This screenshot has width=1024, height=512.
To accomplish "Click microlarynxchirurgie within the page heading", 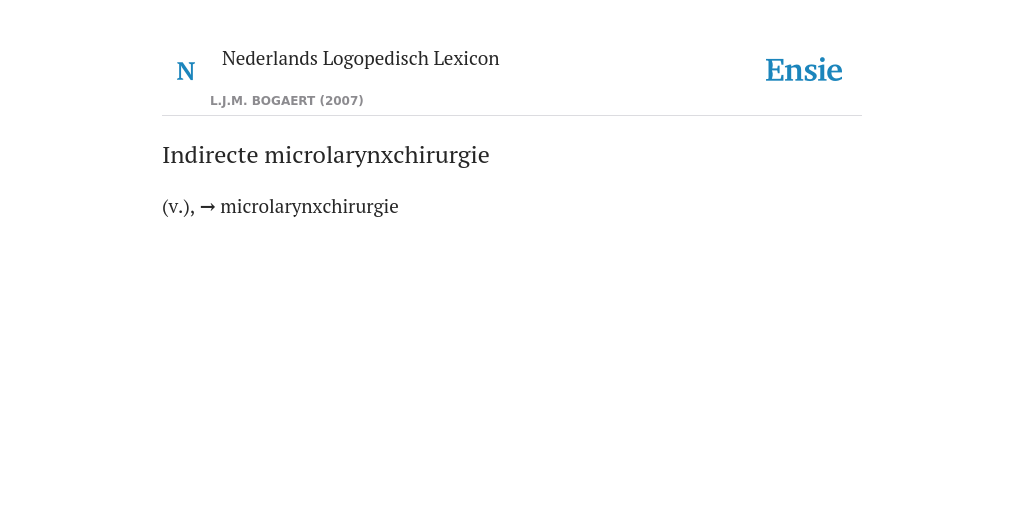I will tap(377, 155).
